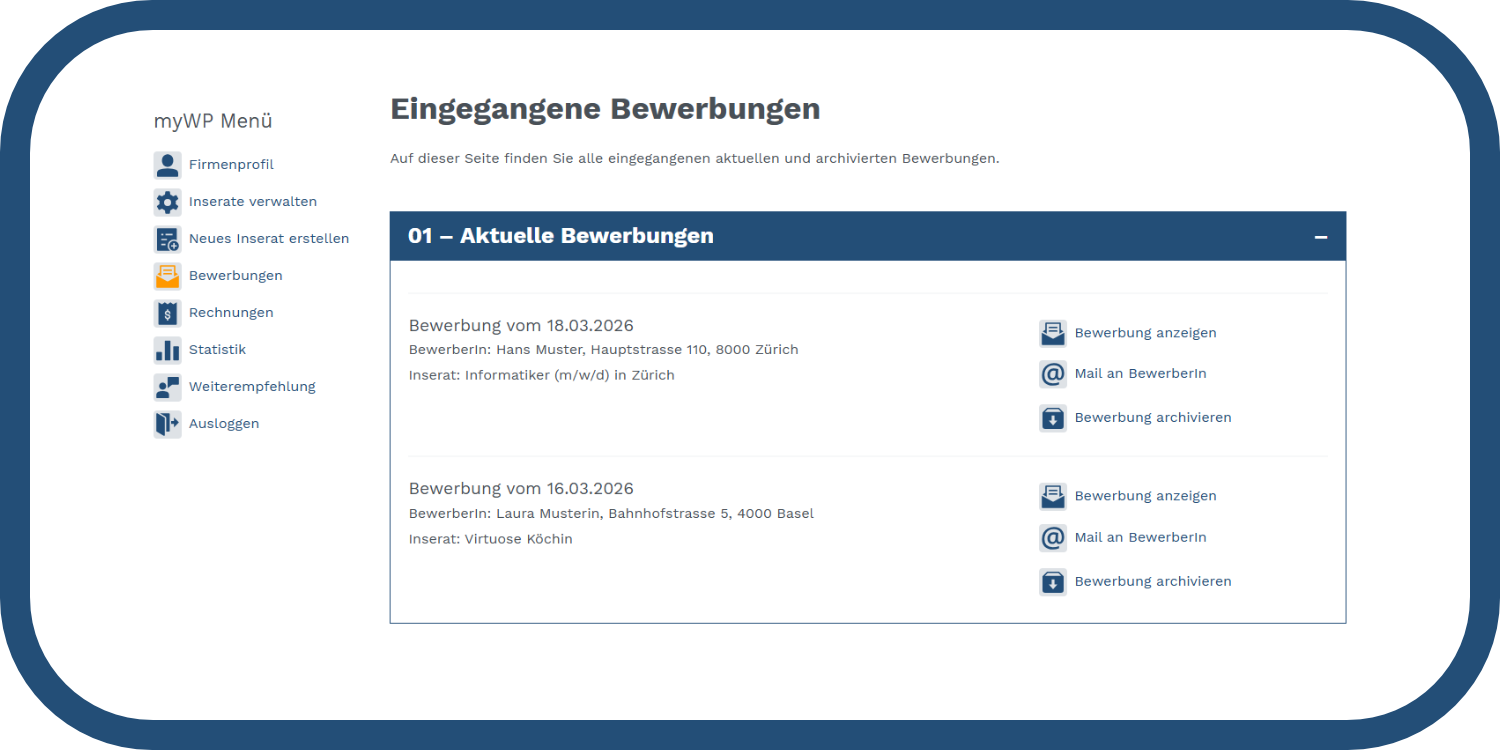
Task: Click the Ausloggen door icon
Action: pos(167,424)
